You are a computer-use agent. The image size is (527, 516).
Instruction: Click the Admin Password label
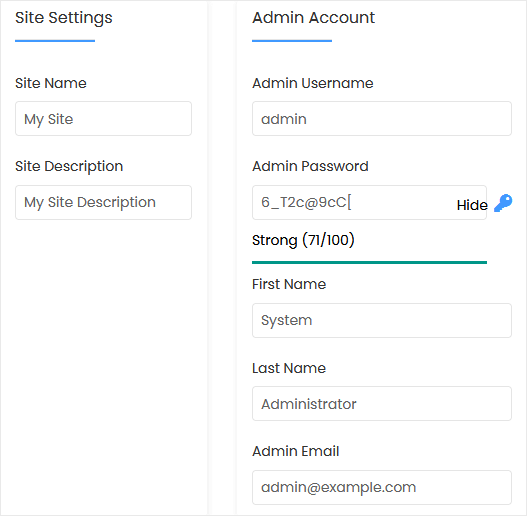[310, 166]
